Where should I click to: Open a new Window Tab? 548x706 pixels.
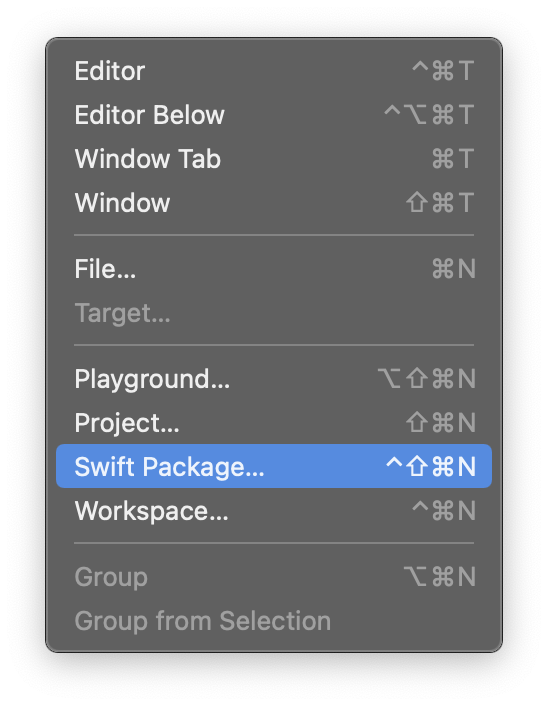point(274,158)
